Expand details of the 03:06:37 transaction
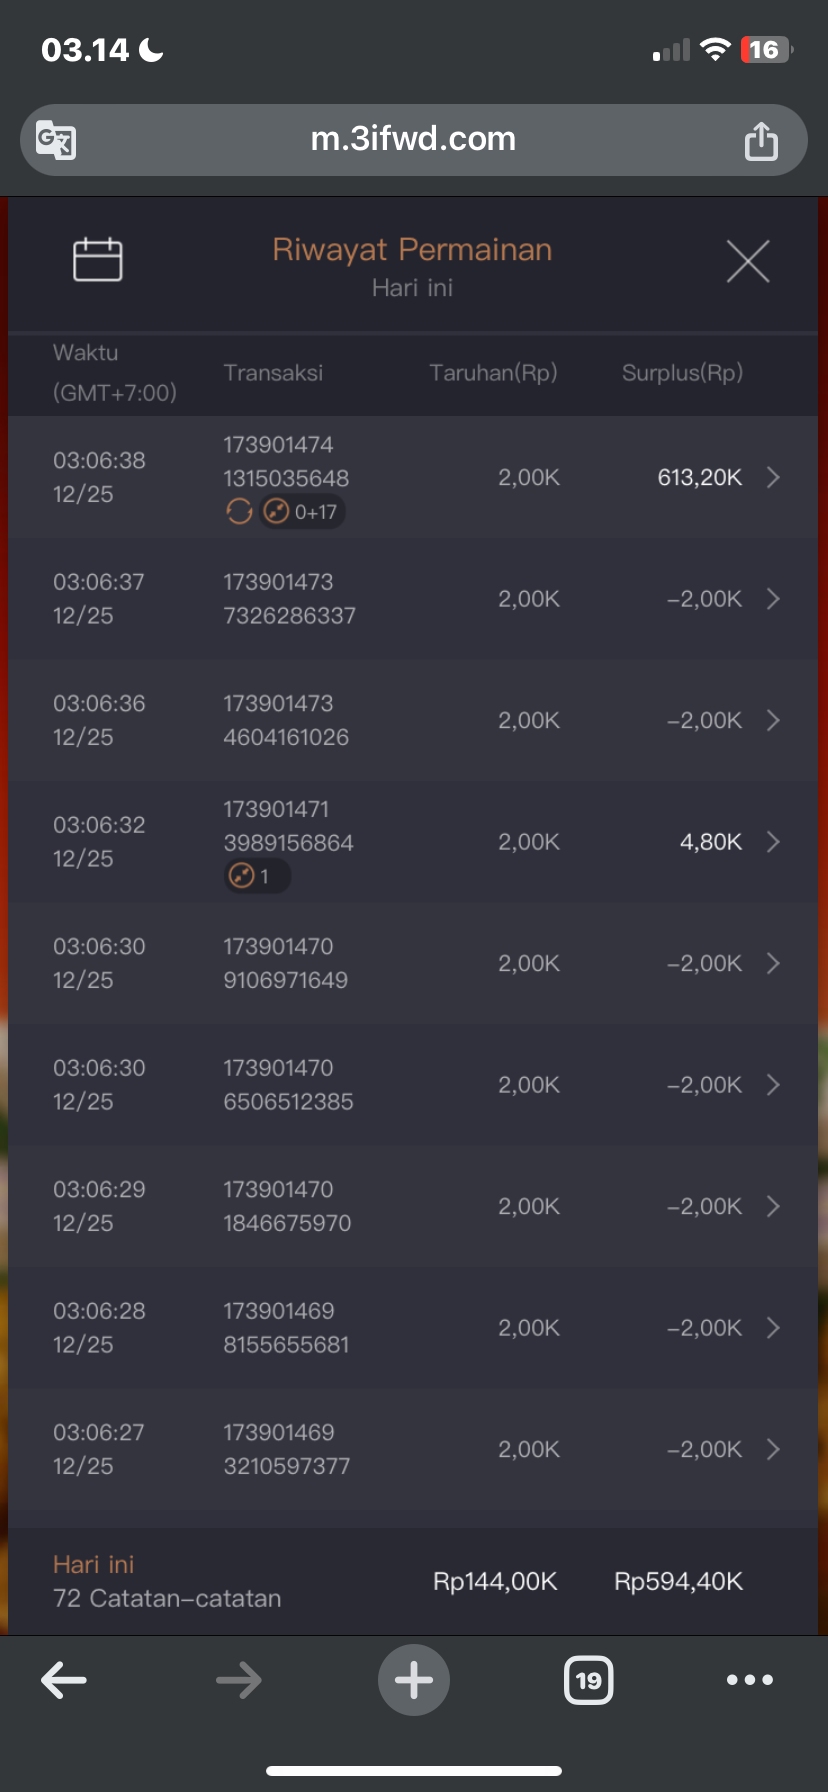828x1792 pixels. [773, 599]
